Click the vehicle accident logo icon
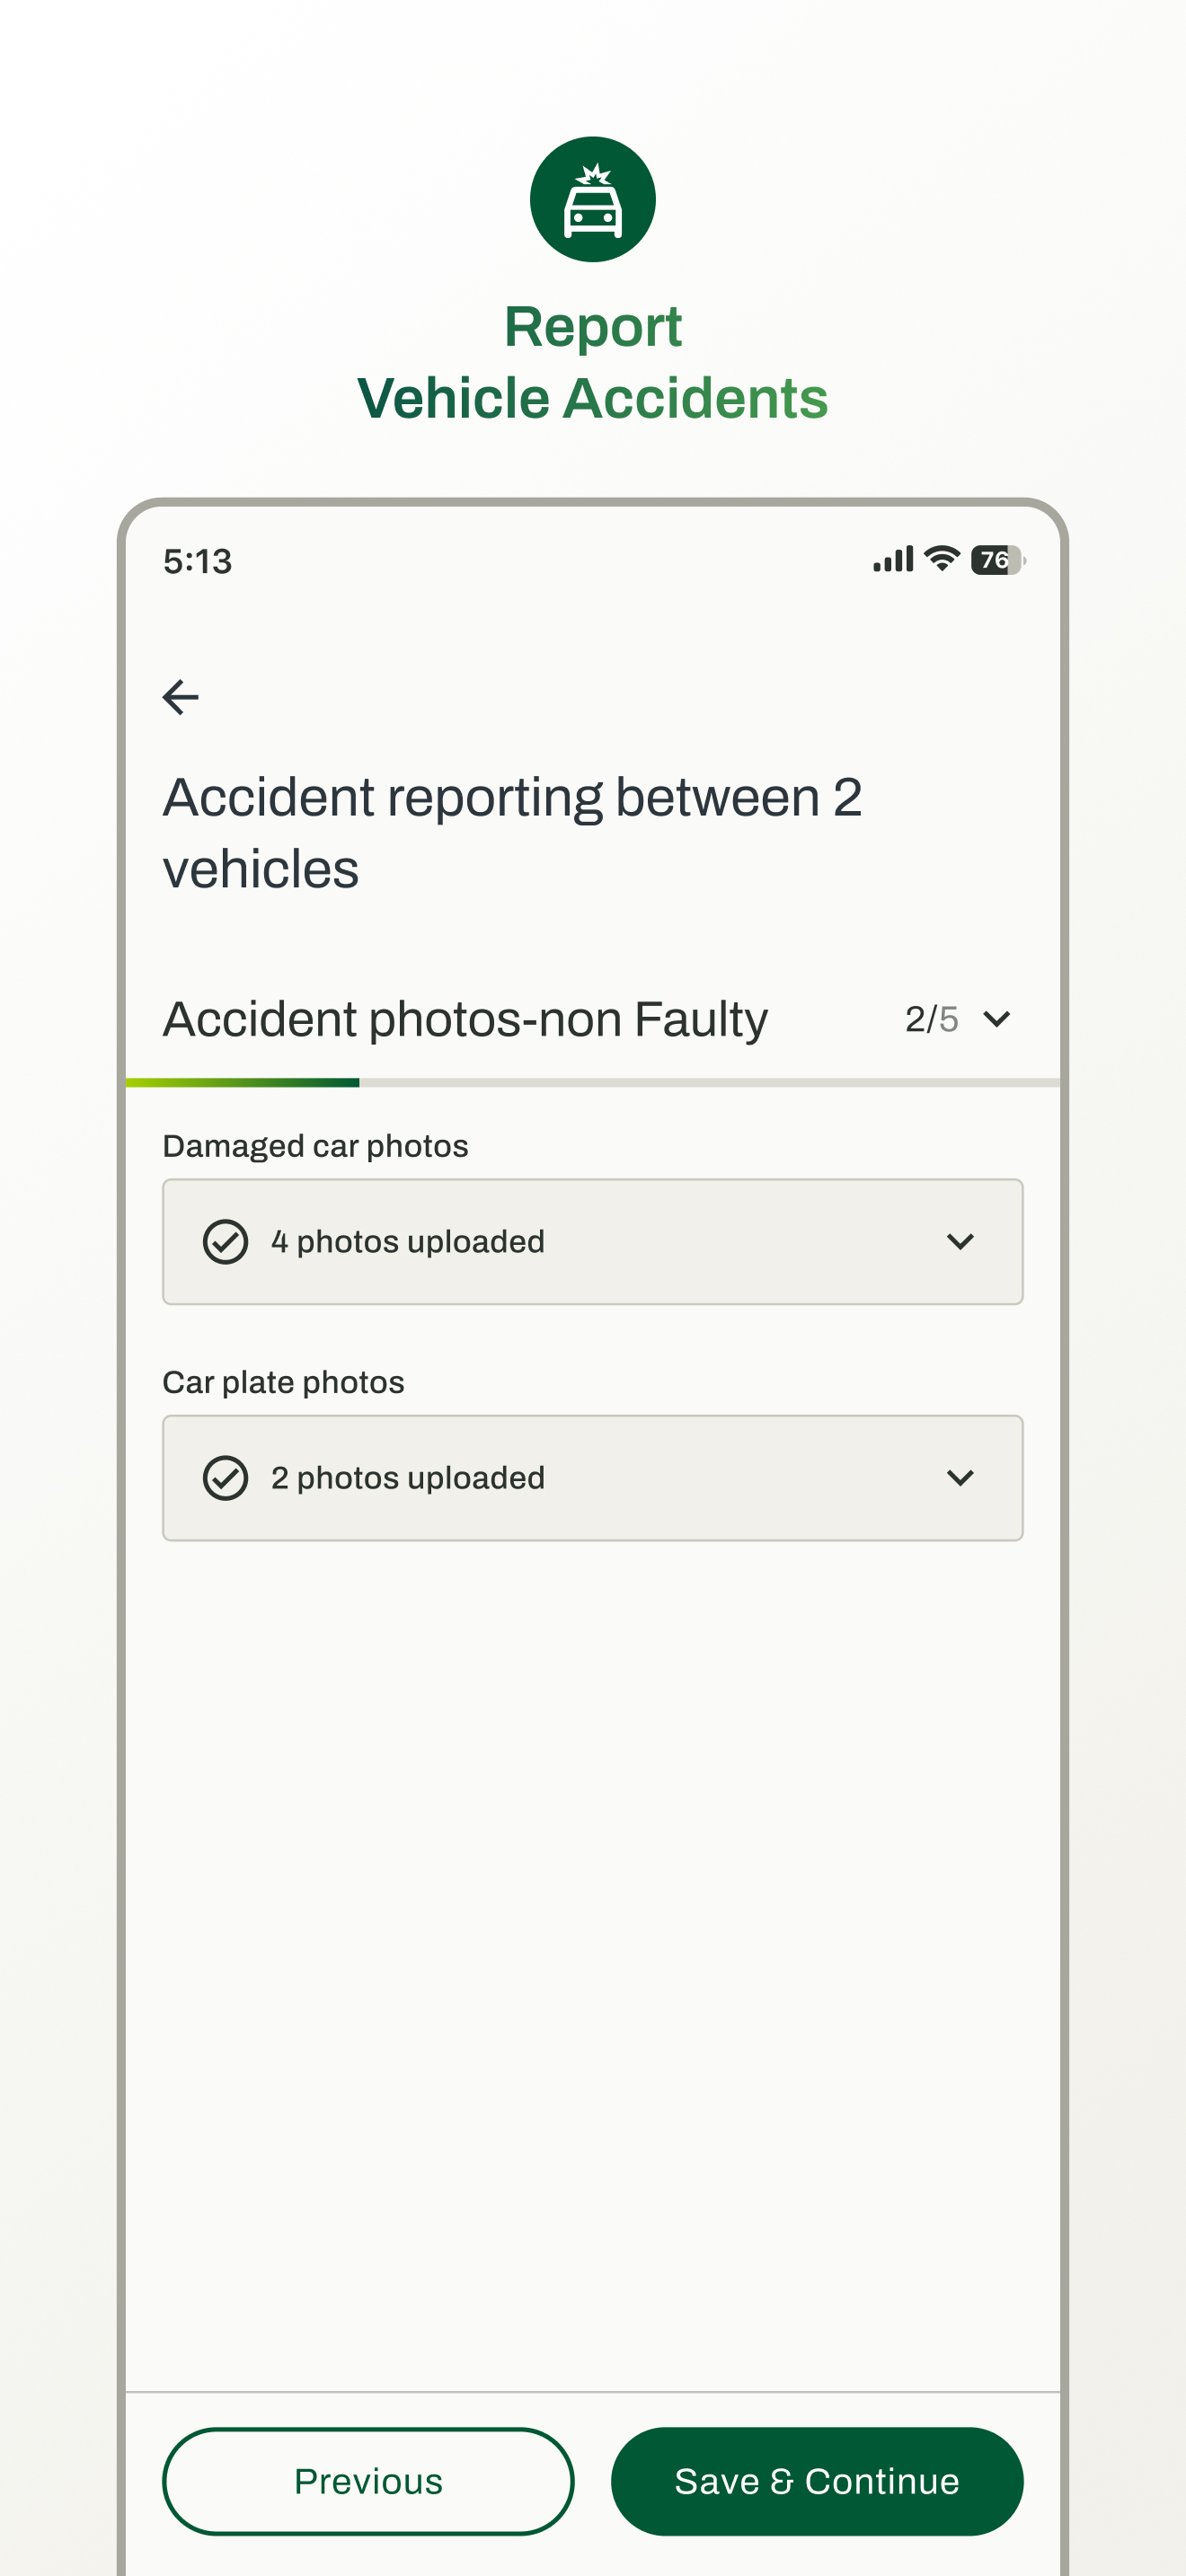 (x=593, y=199)
